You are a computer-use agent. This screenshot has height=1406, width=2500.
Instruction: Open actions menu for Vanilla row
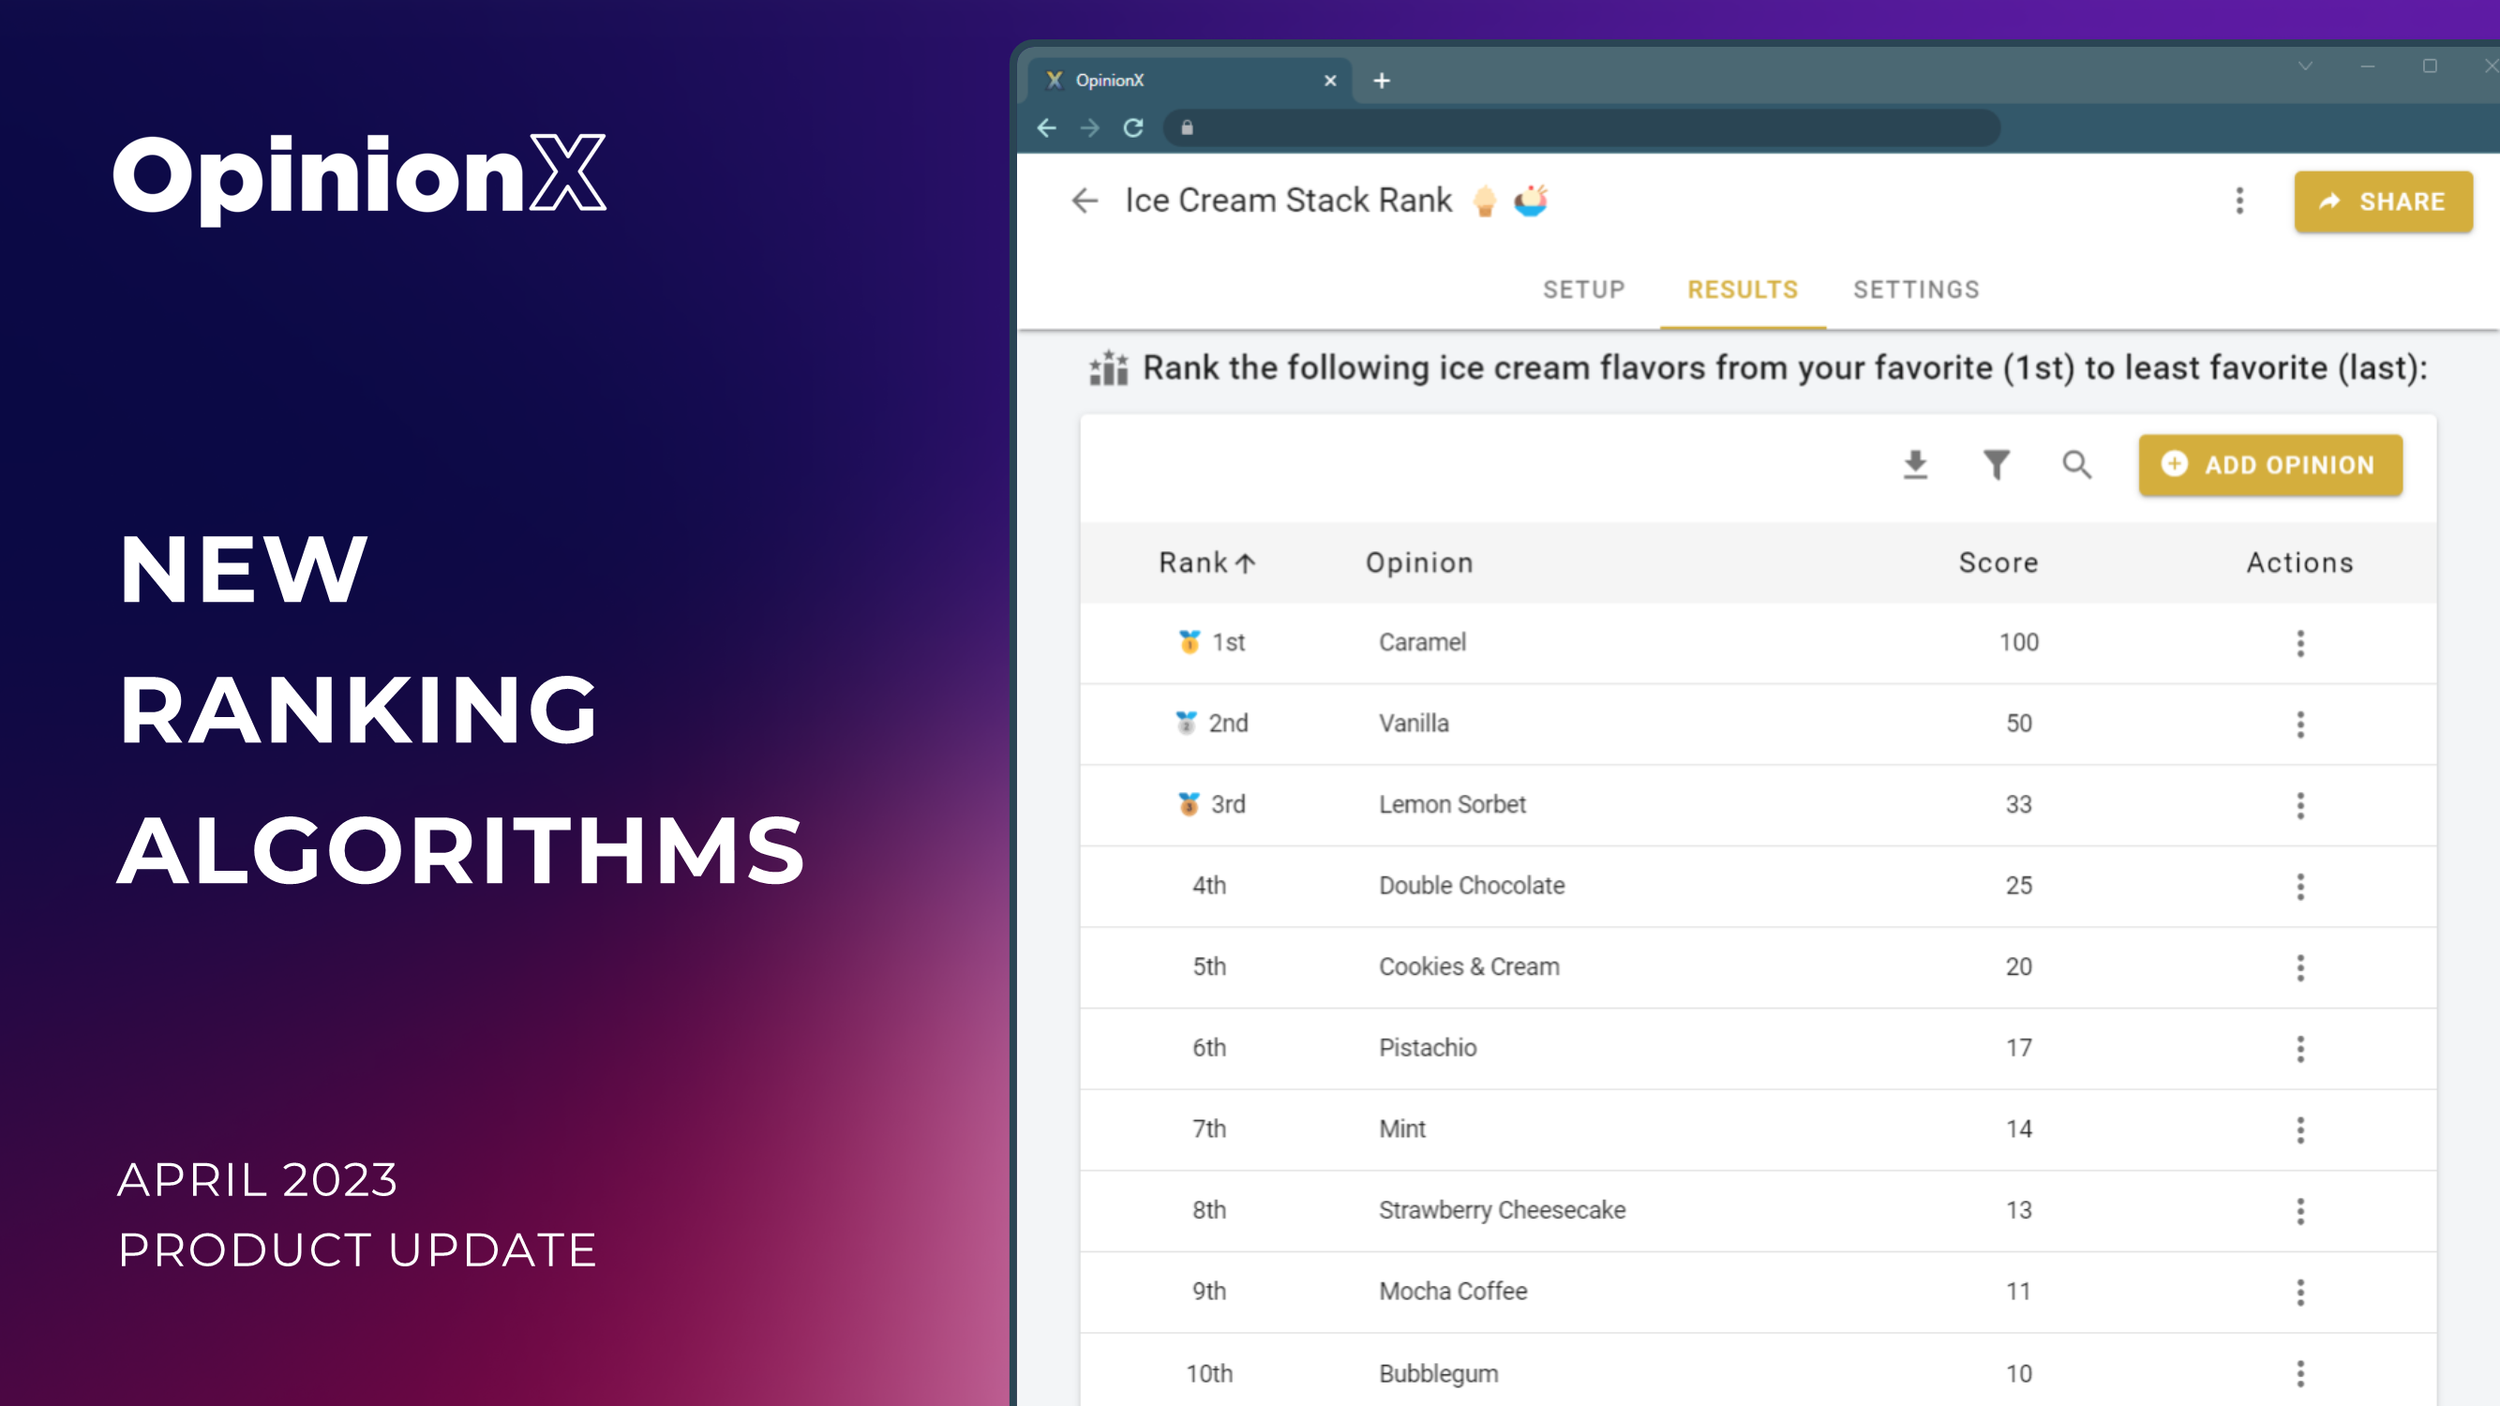[x=2300, y=724]
